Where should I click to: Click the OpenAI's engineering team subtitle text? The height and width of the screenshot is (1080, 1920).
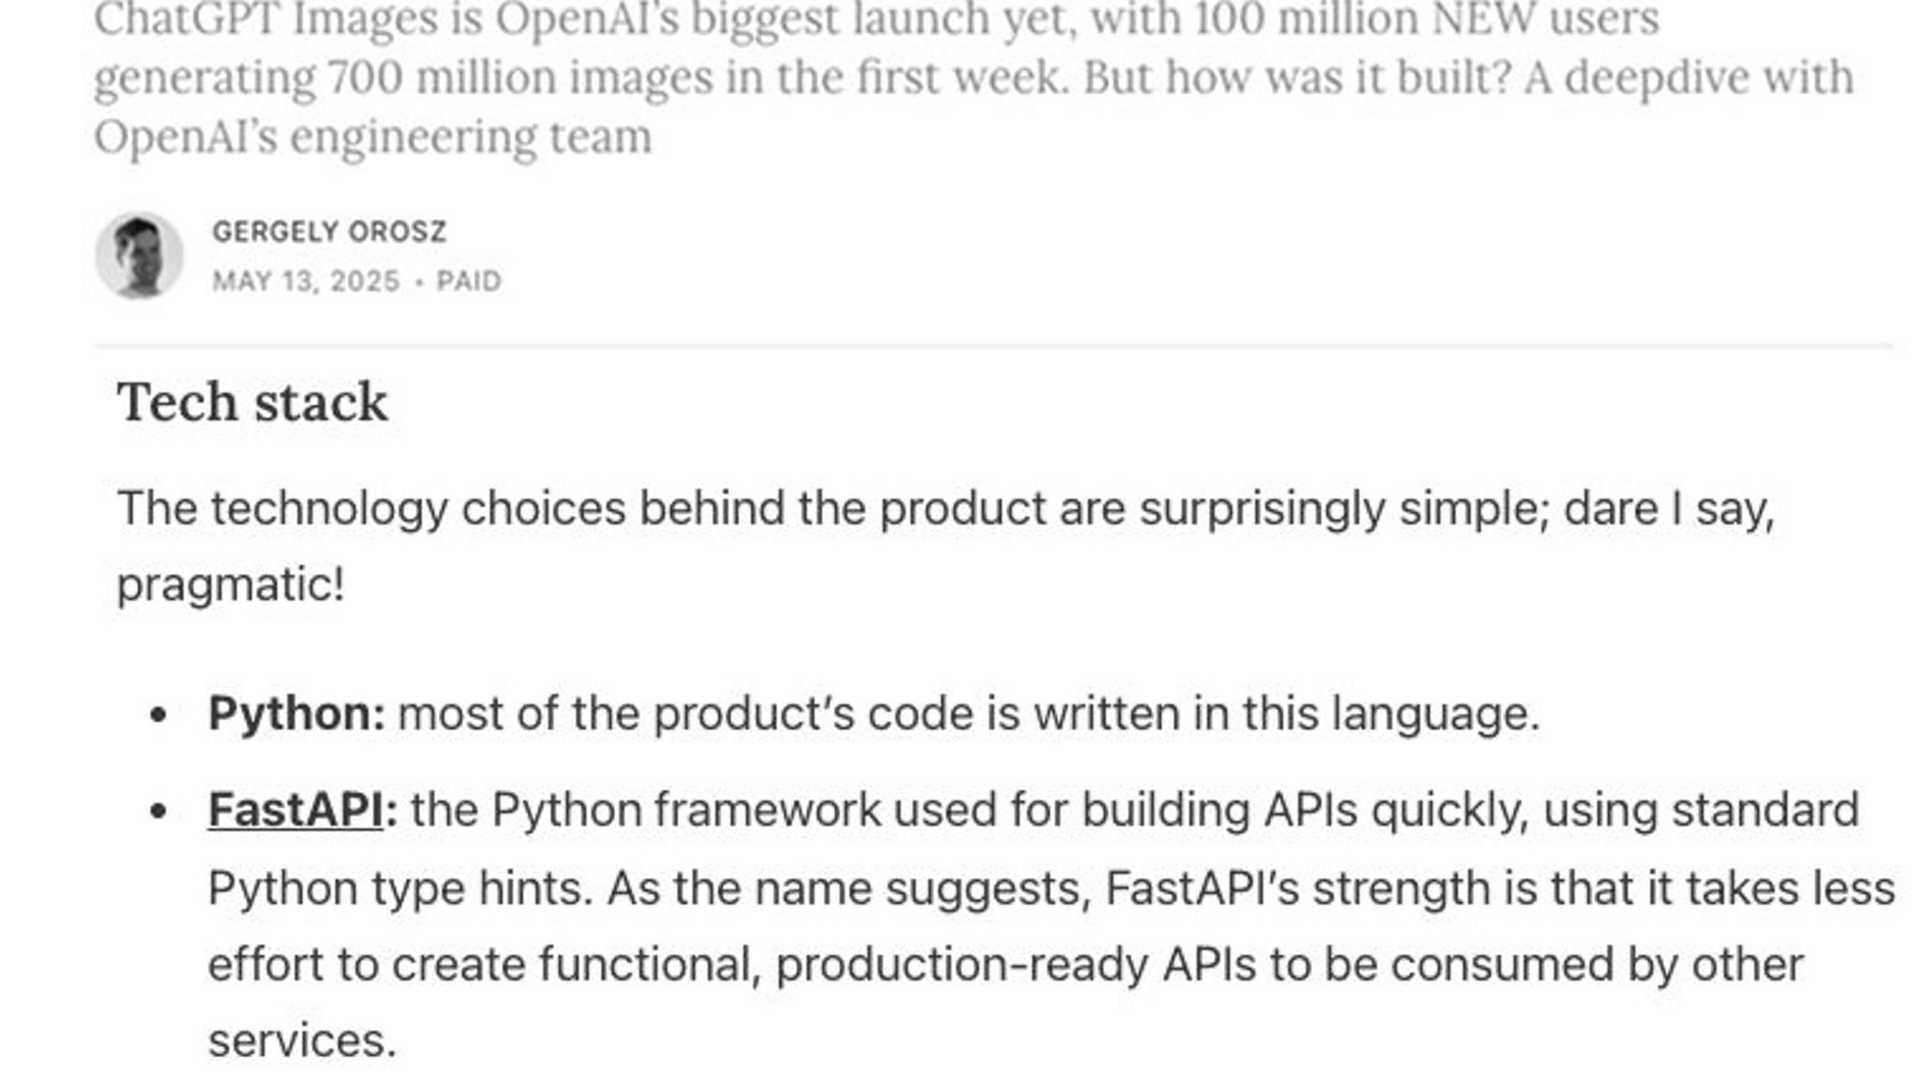[373, 137]
